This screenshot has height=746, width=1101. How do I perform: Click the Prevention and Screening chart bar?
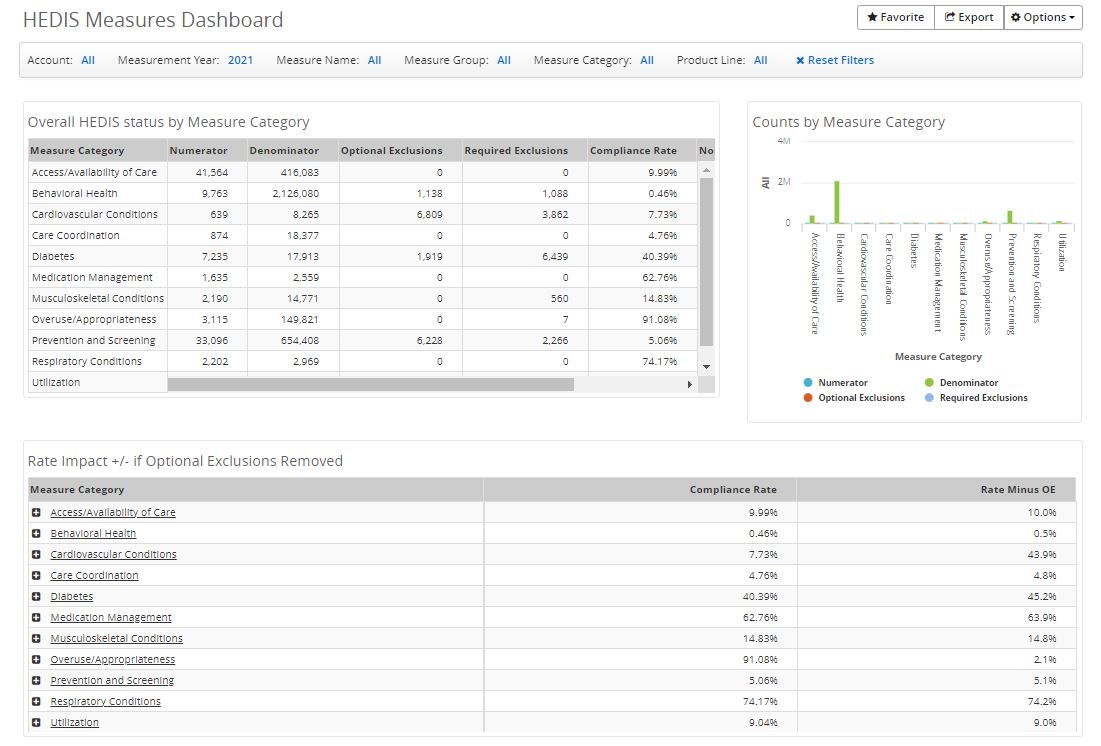pos(1010,217)
